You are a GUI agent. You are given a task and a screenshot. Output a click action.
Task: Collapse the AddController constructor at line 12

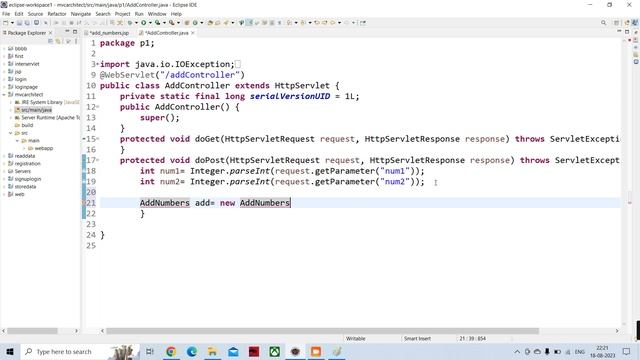coord(98,107)
